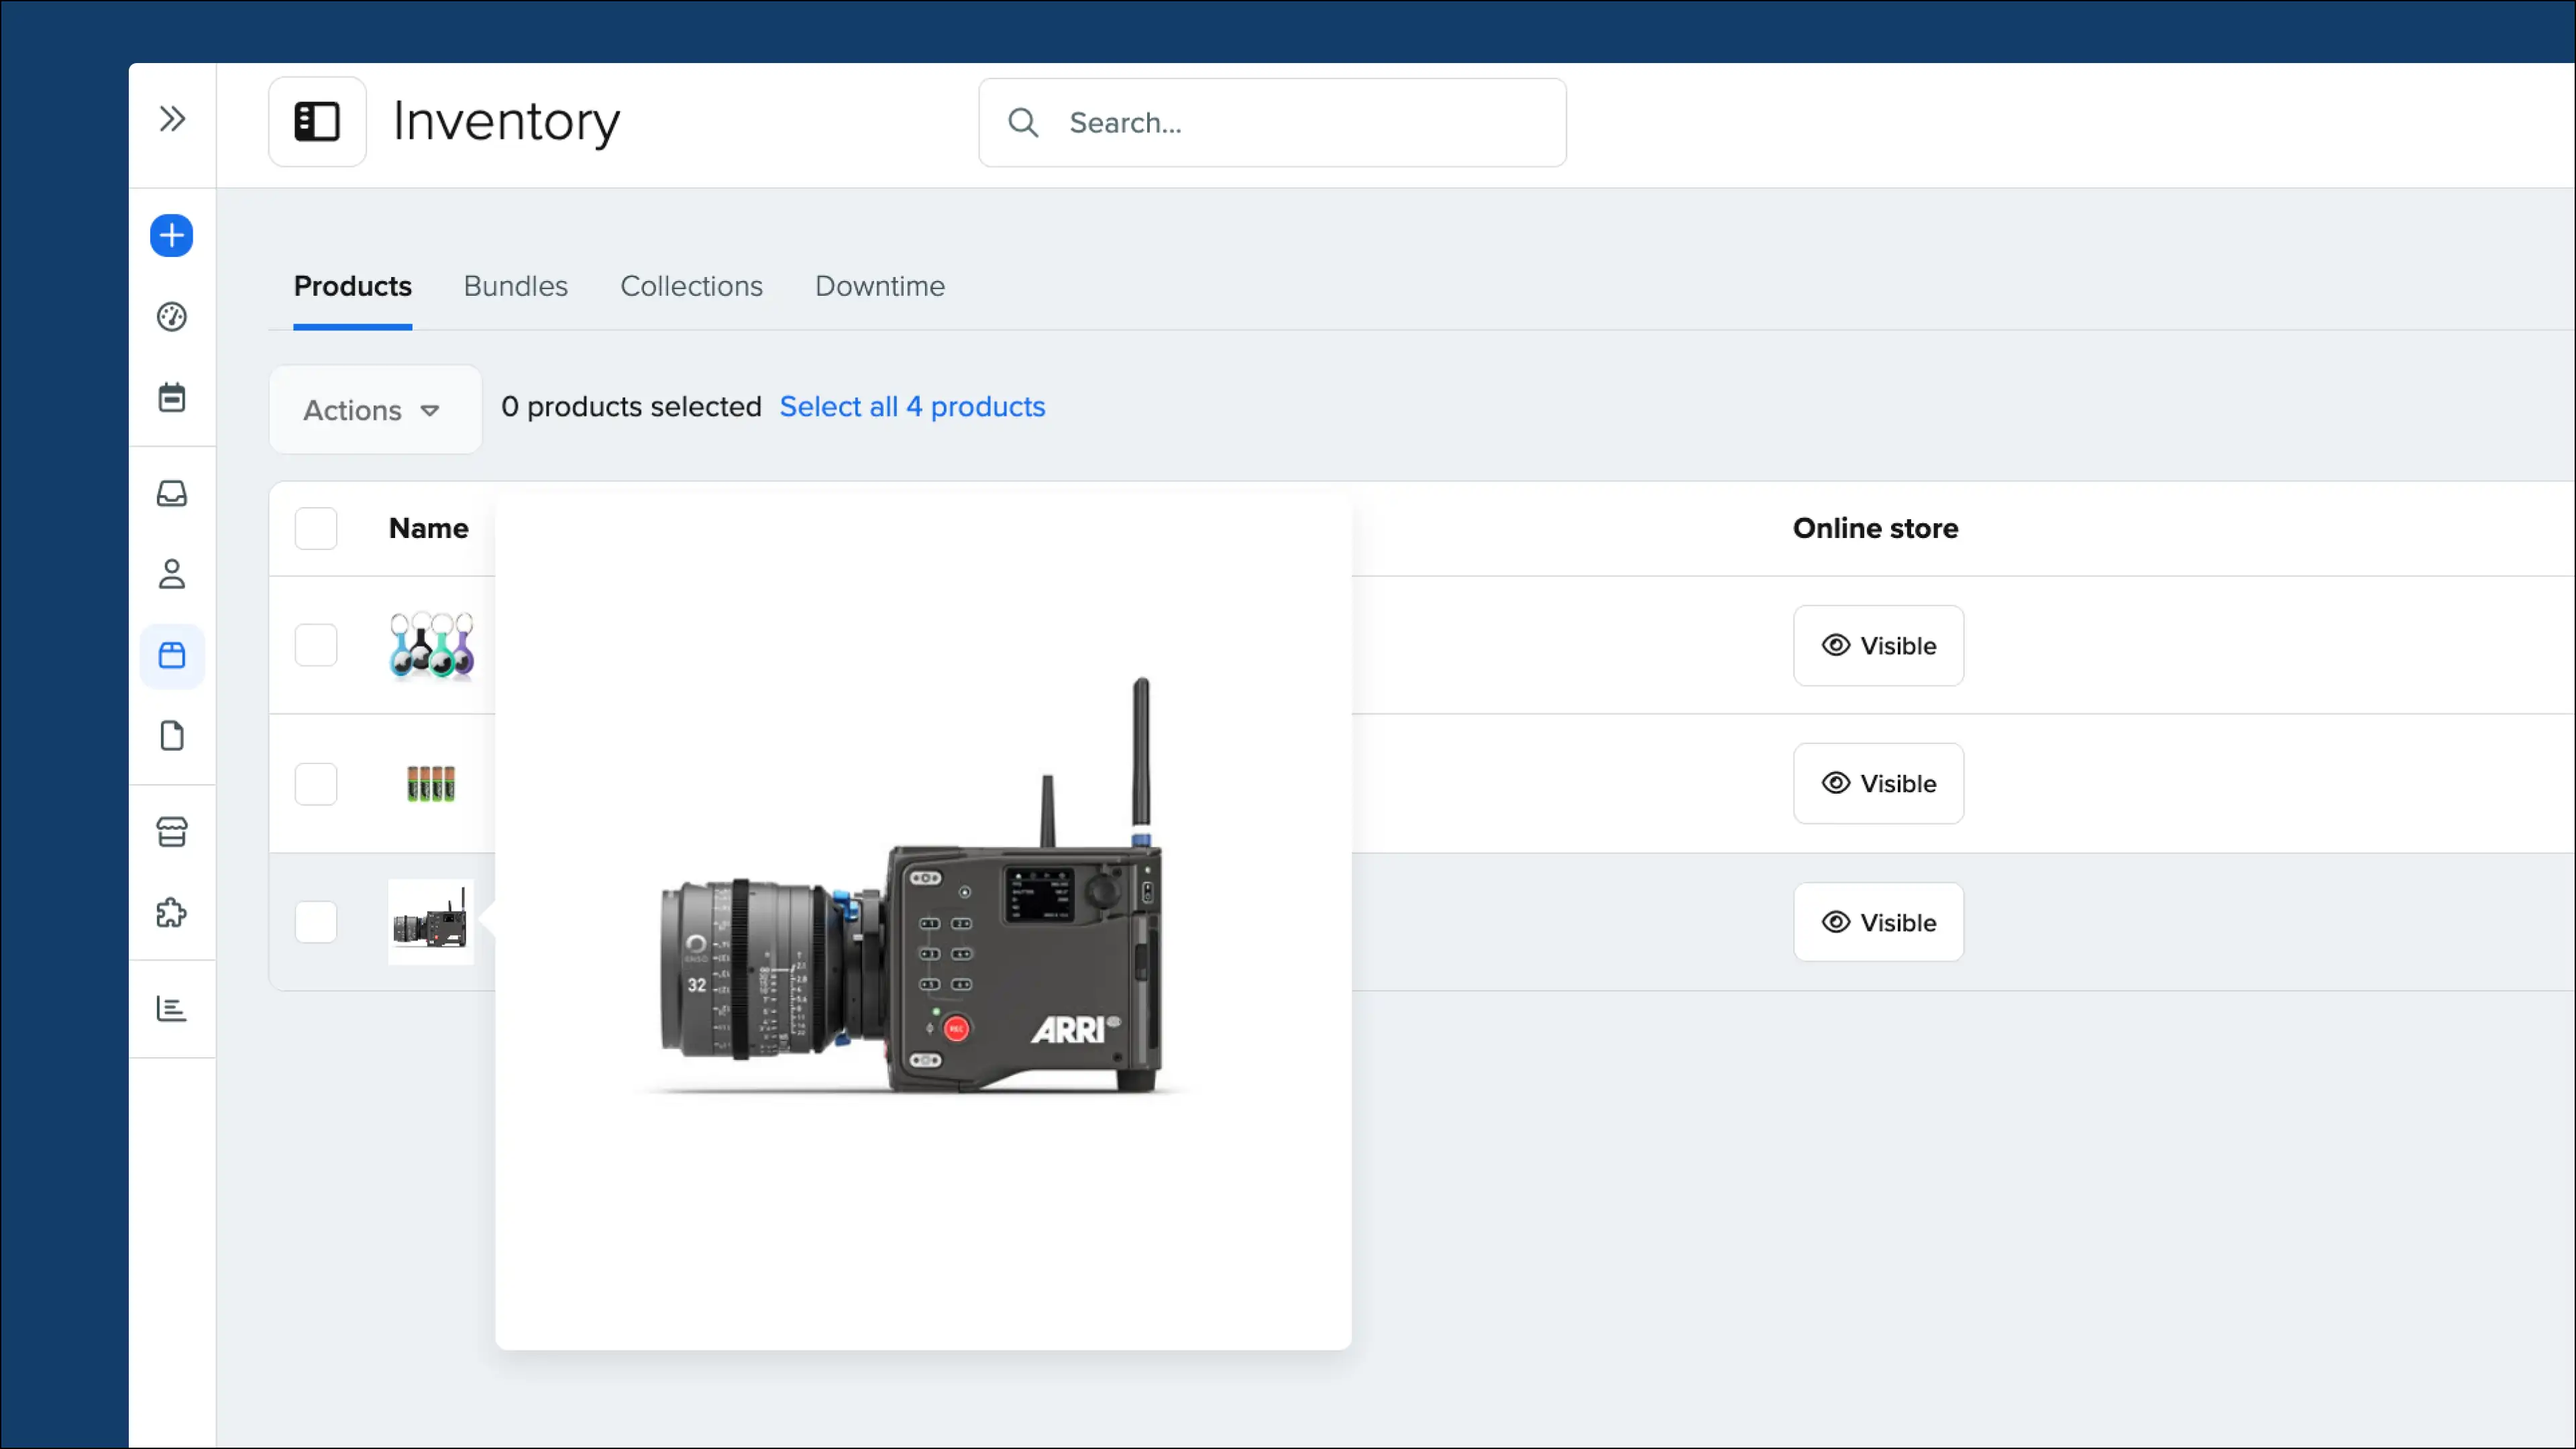Open the integrations puzzle-piece icon
The width and height of the screenshot is (2576, 1449).
pos(172,912)
